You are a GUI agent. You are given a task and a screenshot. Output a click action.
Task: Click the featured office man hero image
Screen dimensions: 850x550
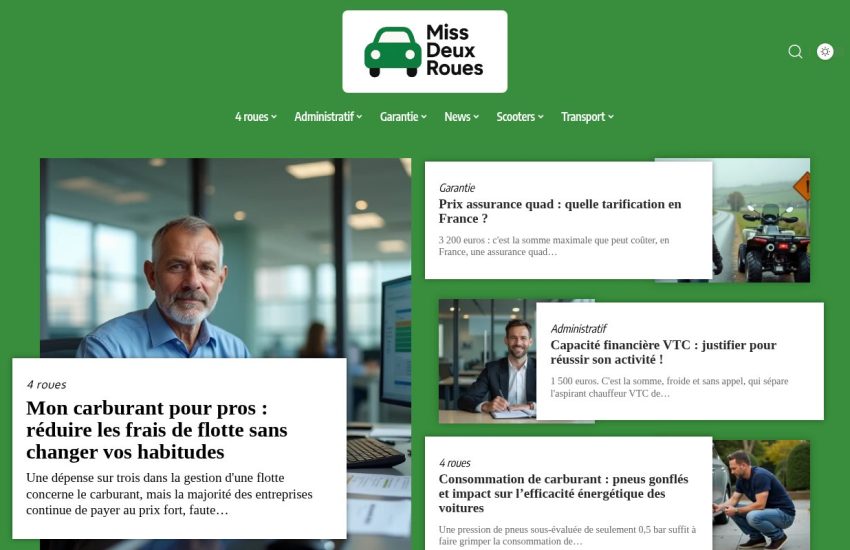pyautogui.click(x=226, y=258)
